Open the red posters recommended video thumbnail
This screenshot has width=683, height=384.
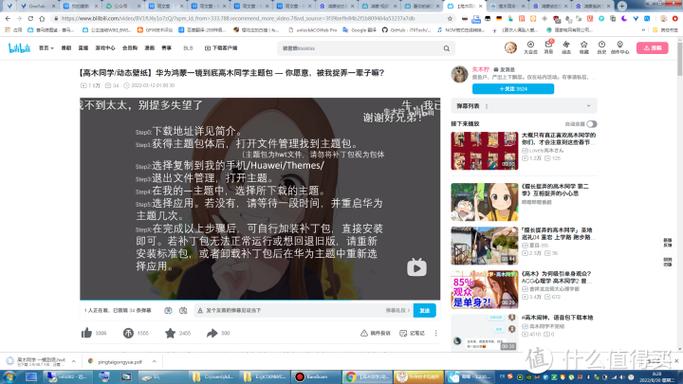(x=484, y=151)
